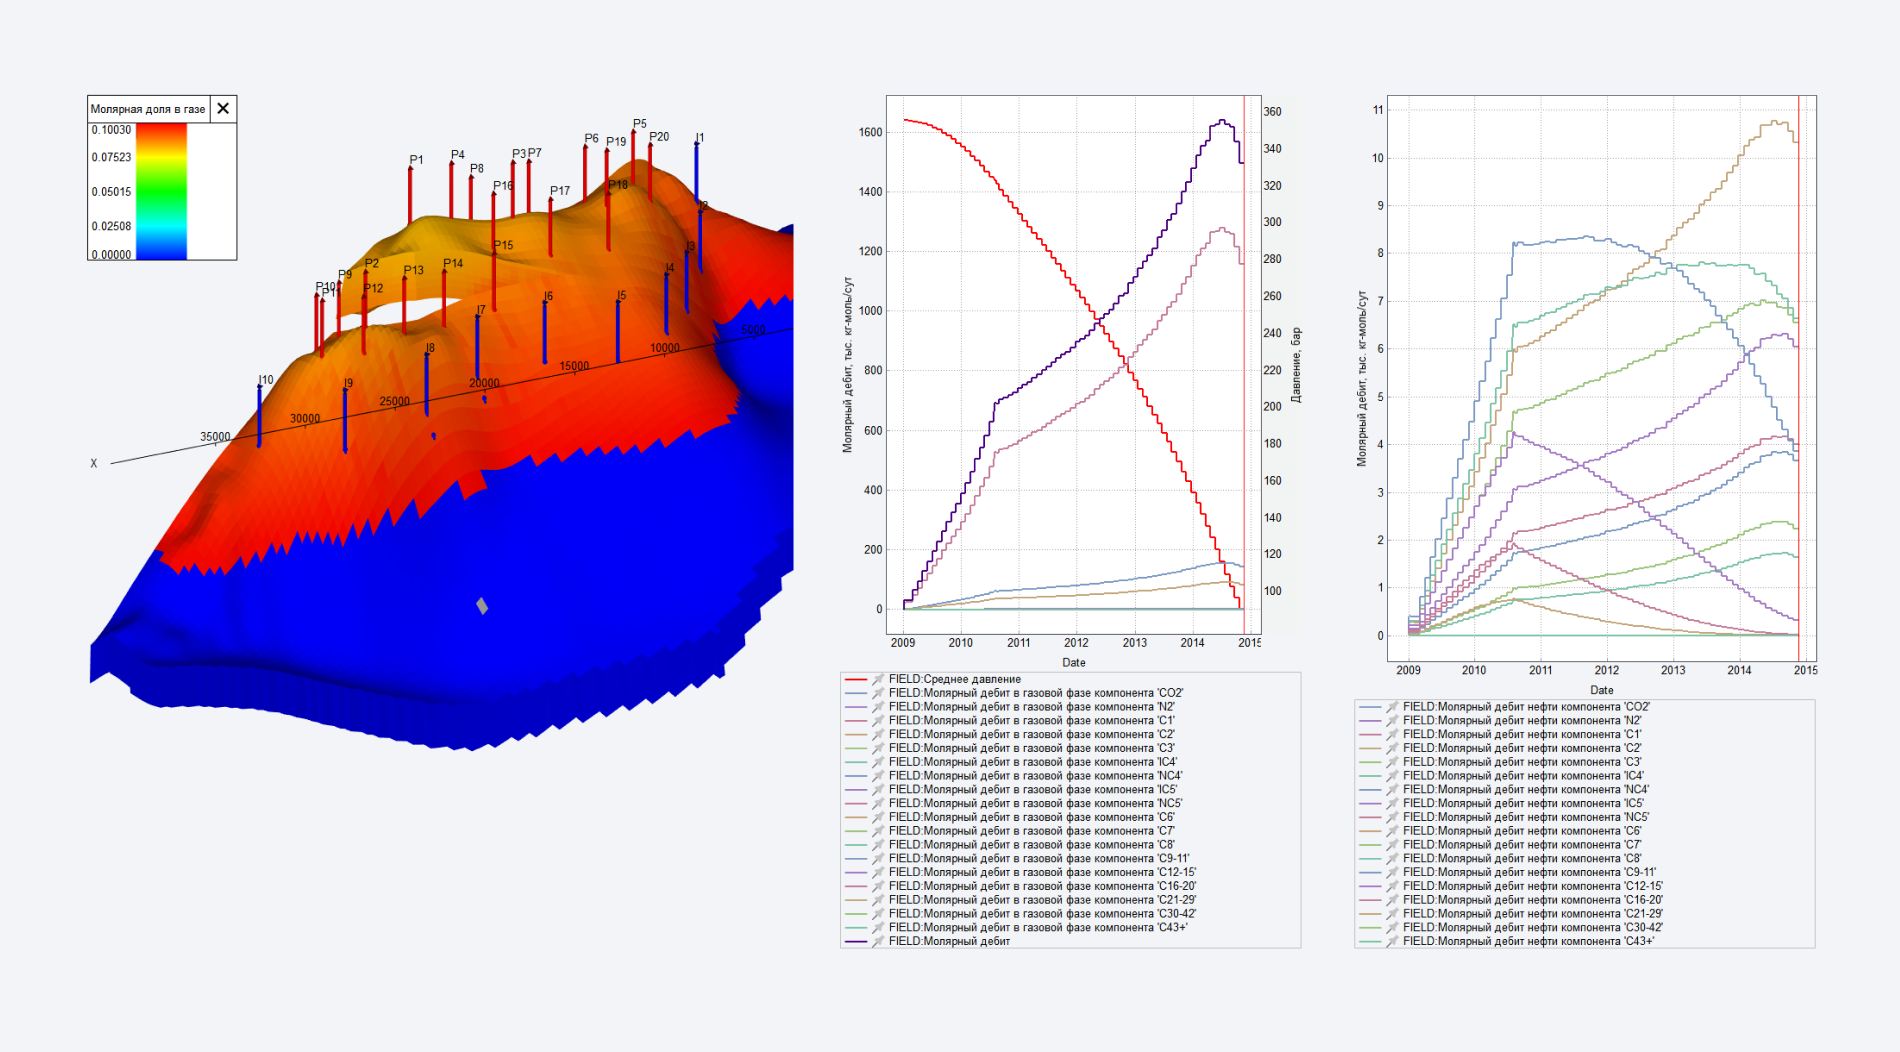Pin oil 'C7' component curve in right legend
The image size is (1900, 1052).
pyautogui.click(x=1391, y=845)
